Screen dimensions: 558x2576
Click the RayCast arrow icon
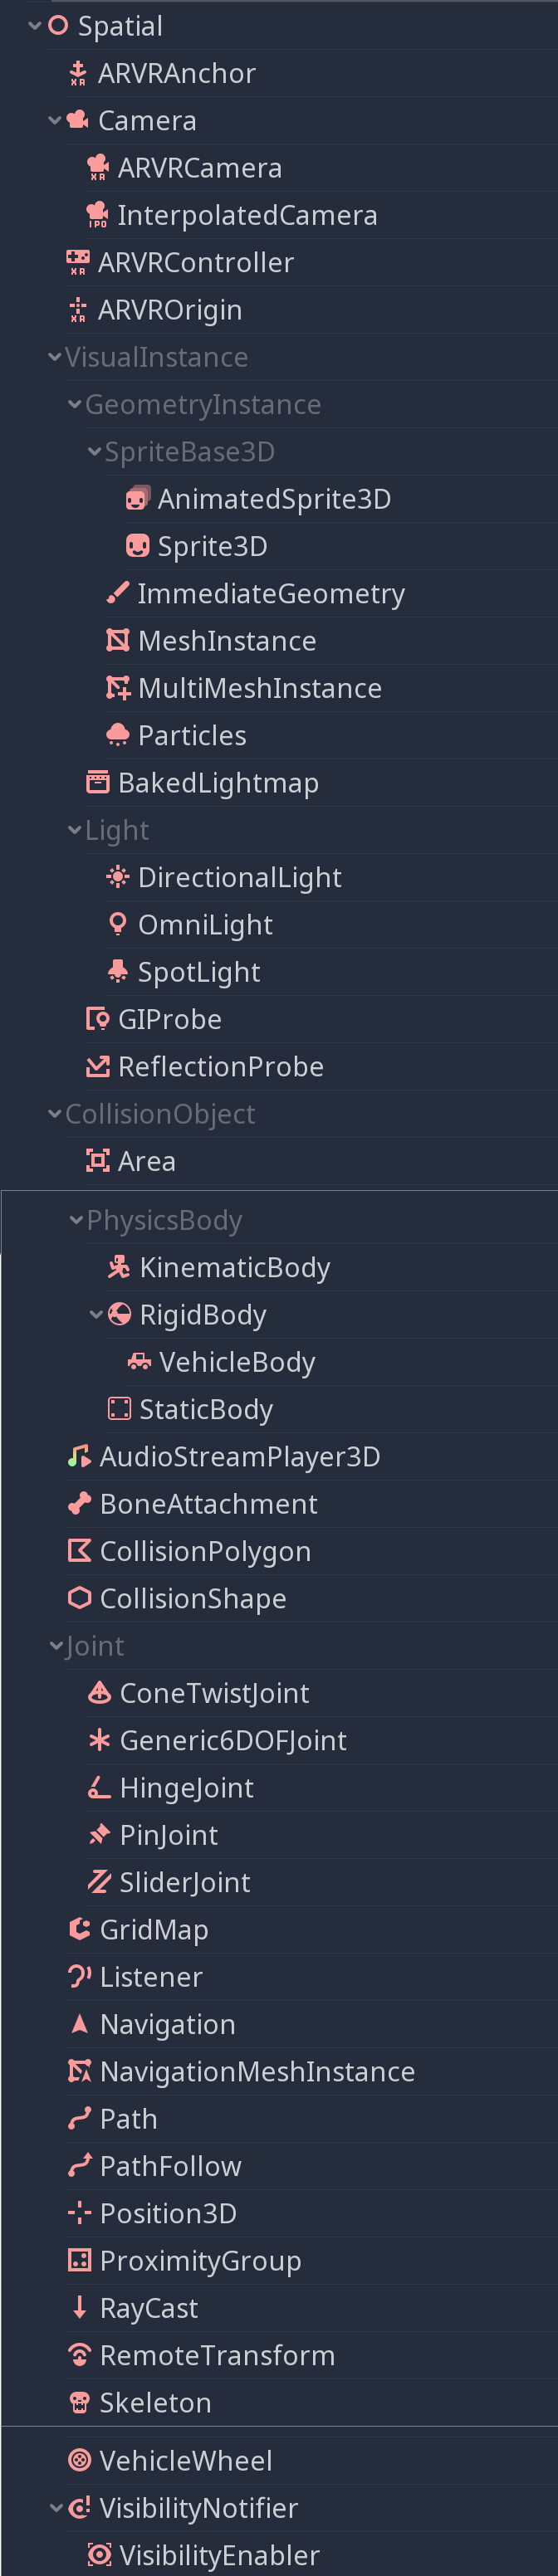[79, 2308]
